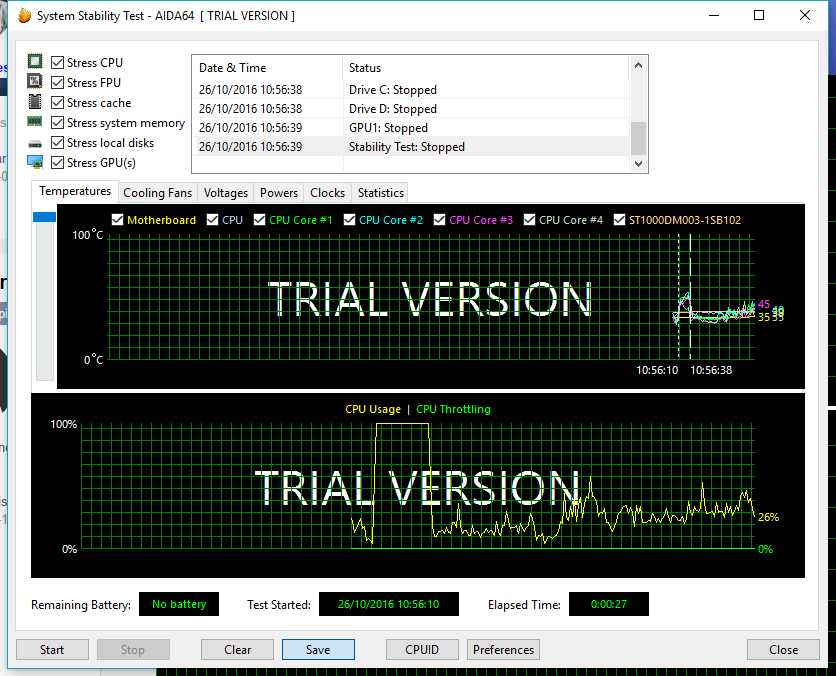Open the Clocks tab

[327, 192]
